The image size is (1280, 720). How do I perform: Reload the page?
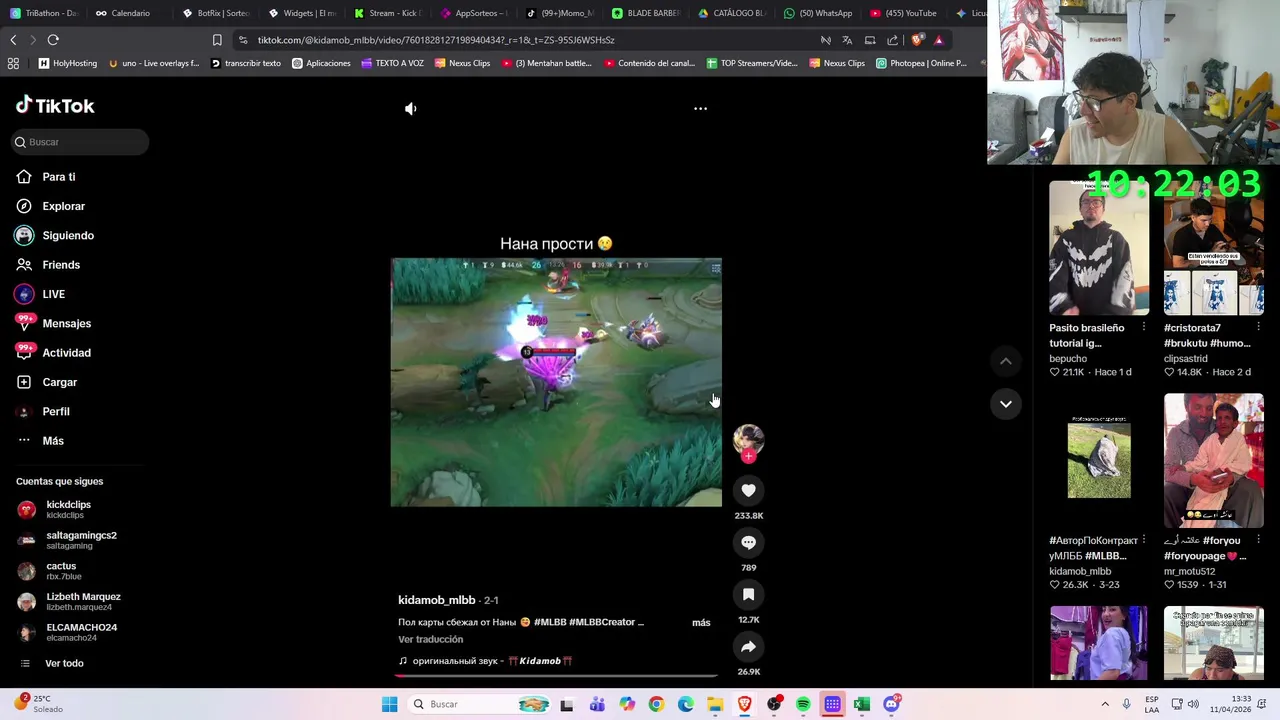(53, 40)
